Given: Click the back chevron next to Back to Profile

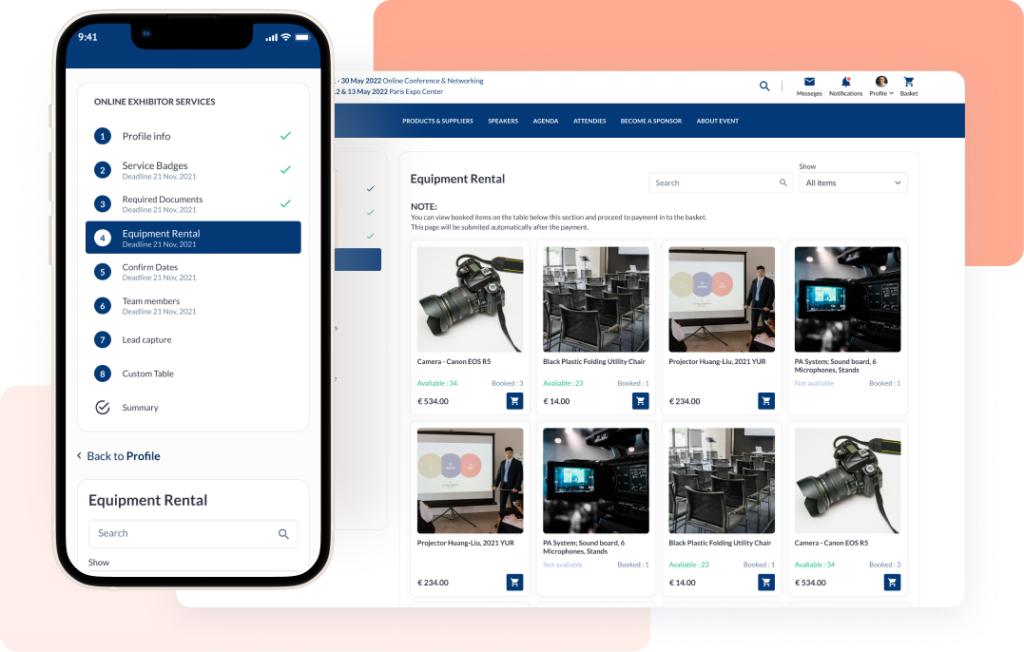Looking at the screenshot, I should click(x=79, y=455).
